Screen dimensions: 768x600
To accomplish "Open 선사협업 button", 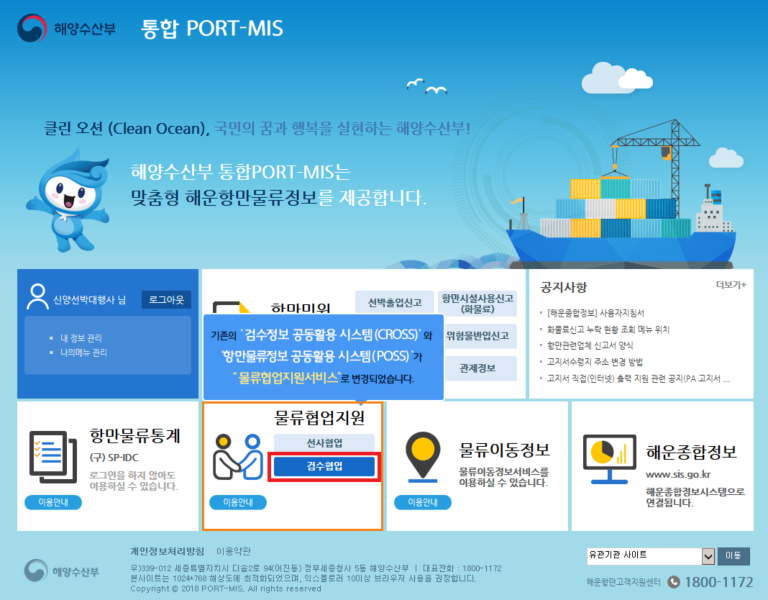I will 324,443.
